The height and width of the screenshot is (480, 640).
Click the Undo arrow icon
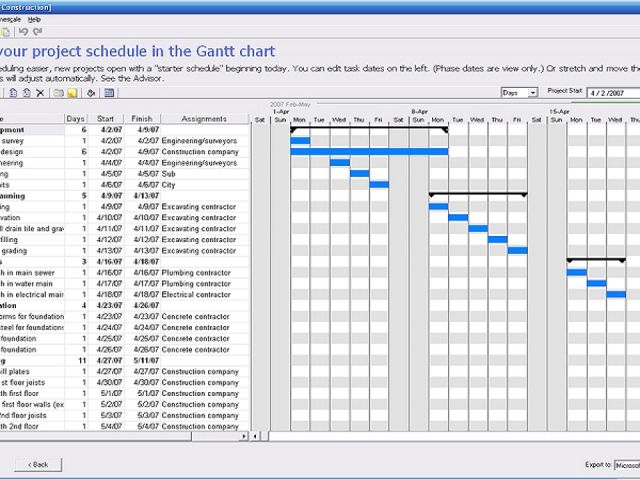[x=23, y=31]
